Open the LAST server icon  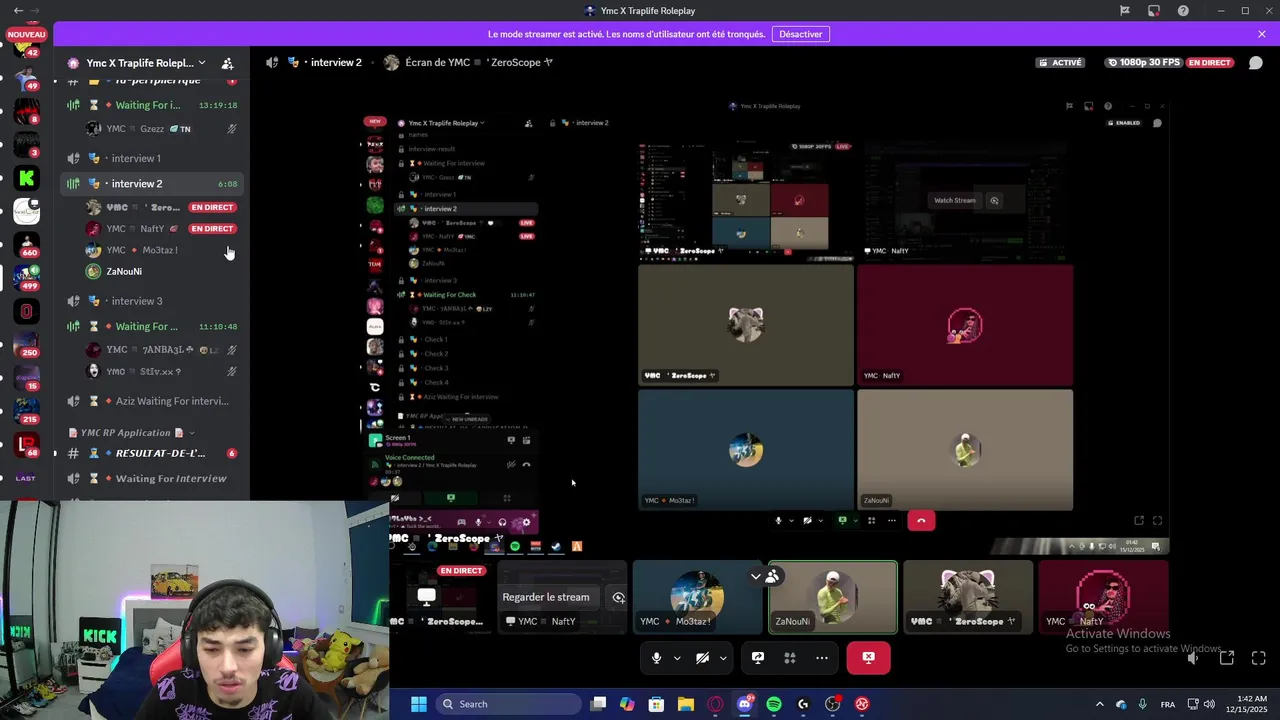[26, 478]
